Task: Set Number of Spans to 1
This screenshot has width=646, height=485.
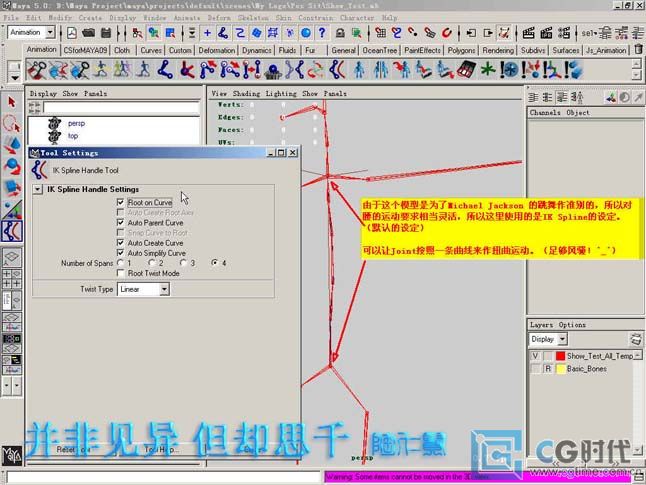Action: pos(120,262)
